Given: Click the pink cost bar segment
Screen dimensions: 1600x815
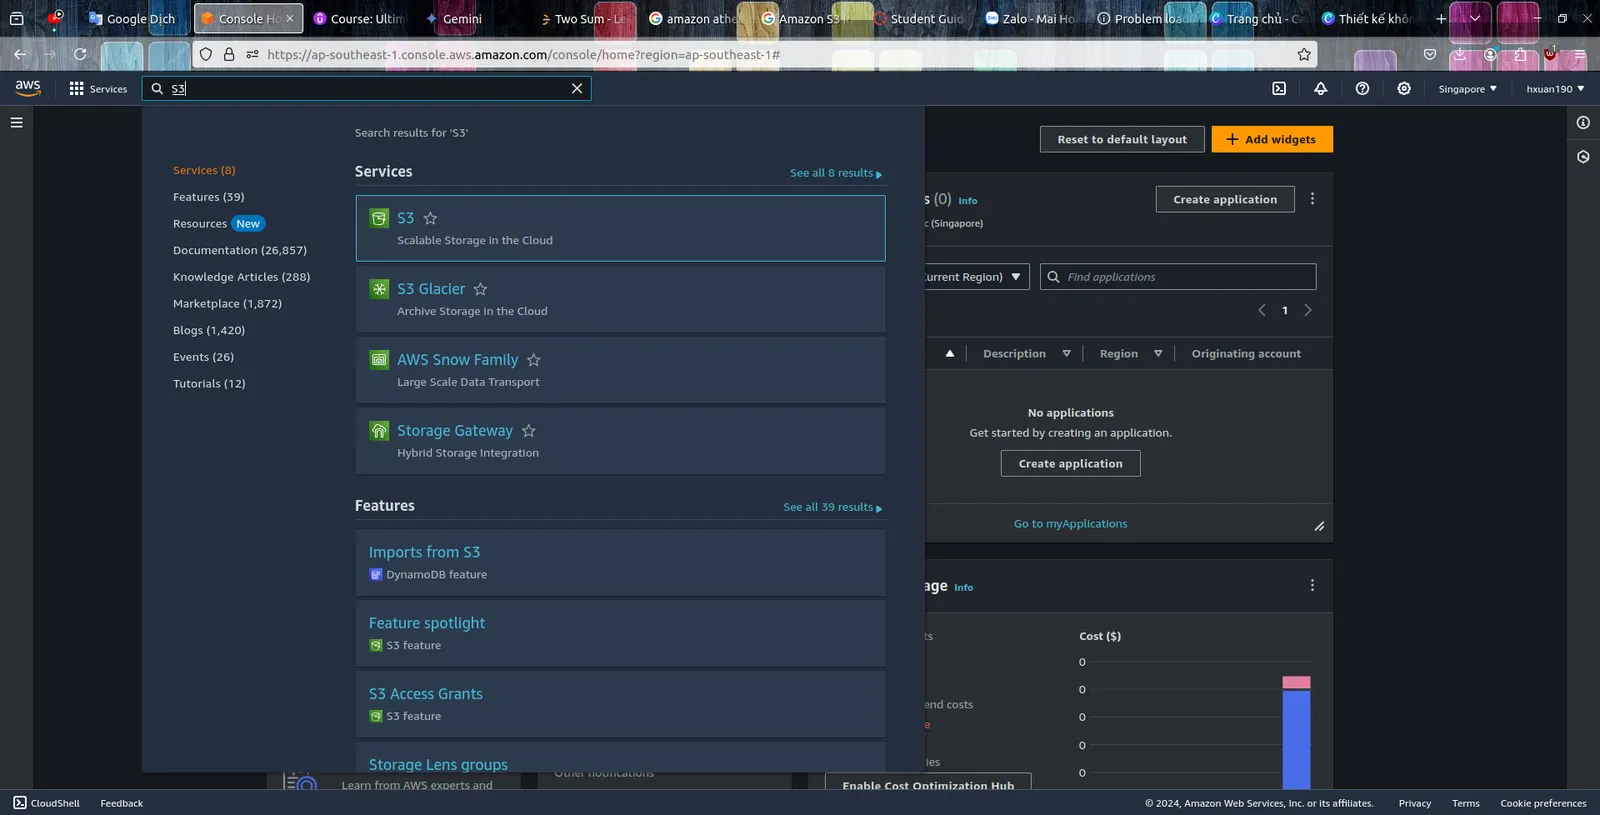Looking at the screenshot, I should tap(1296, 683).
